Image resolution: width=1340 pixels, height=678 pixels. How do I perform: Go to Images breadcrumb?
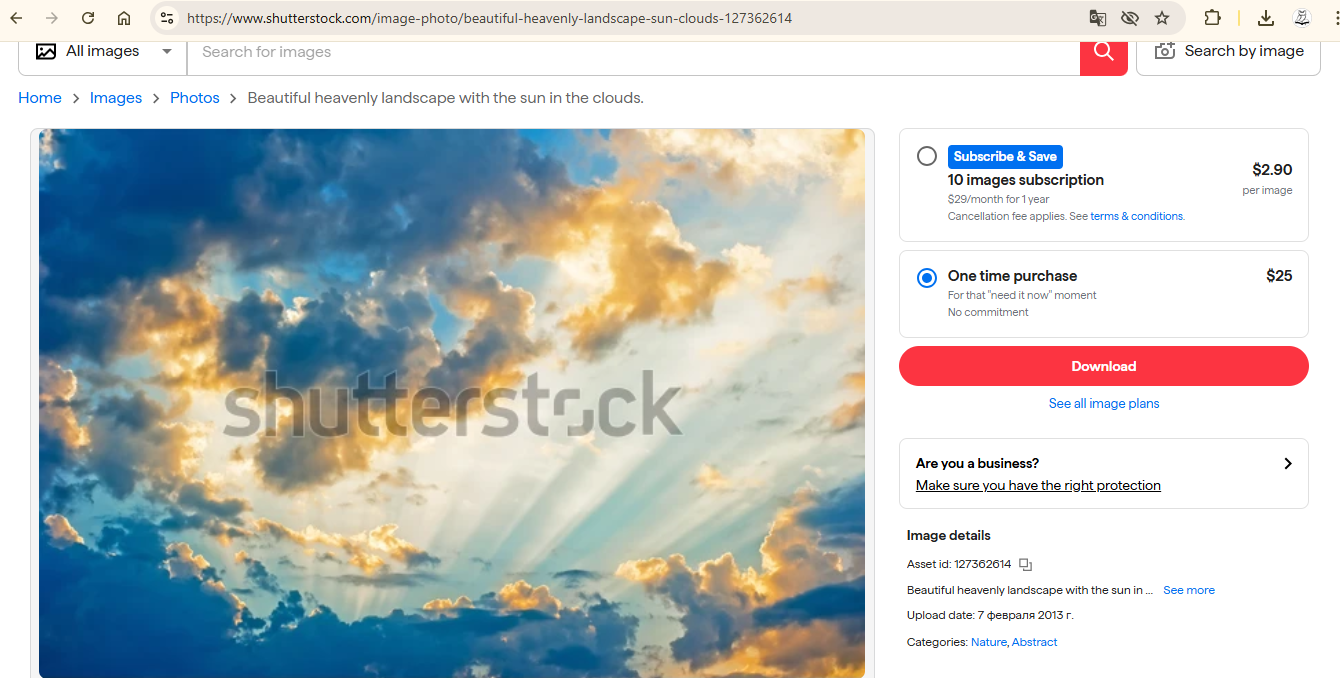[116, 98]
